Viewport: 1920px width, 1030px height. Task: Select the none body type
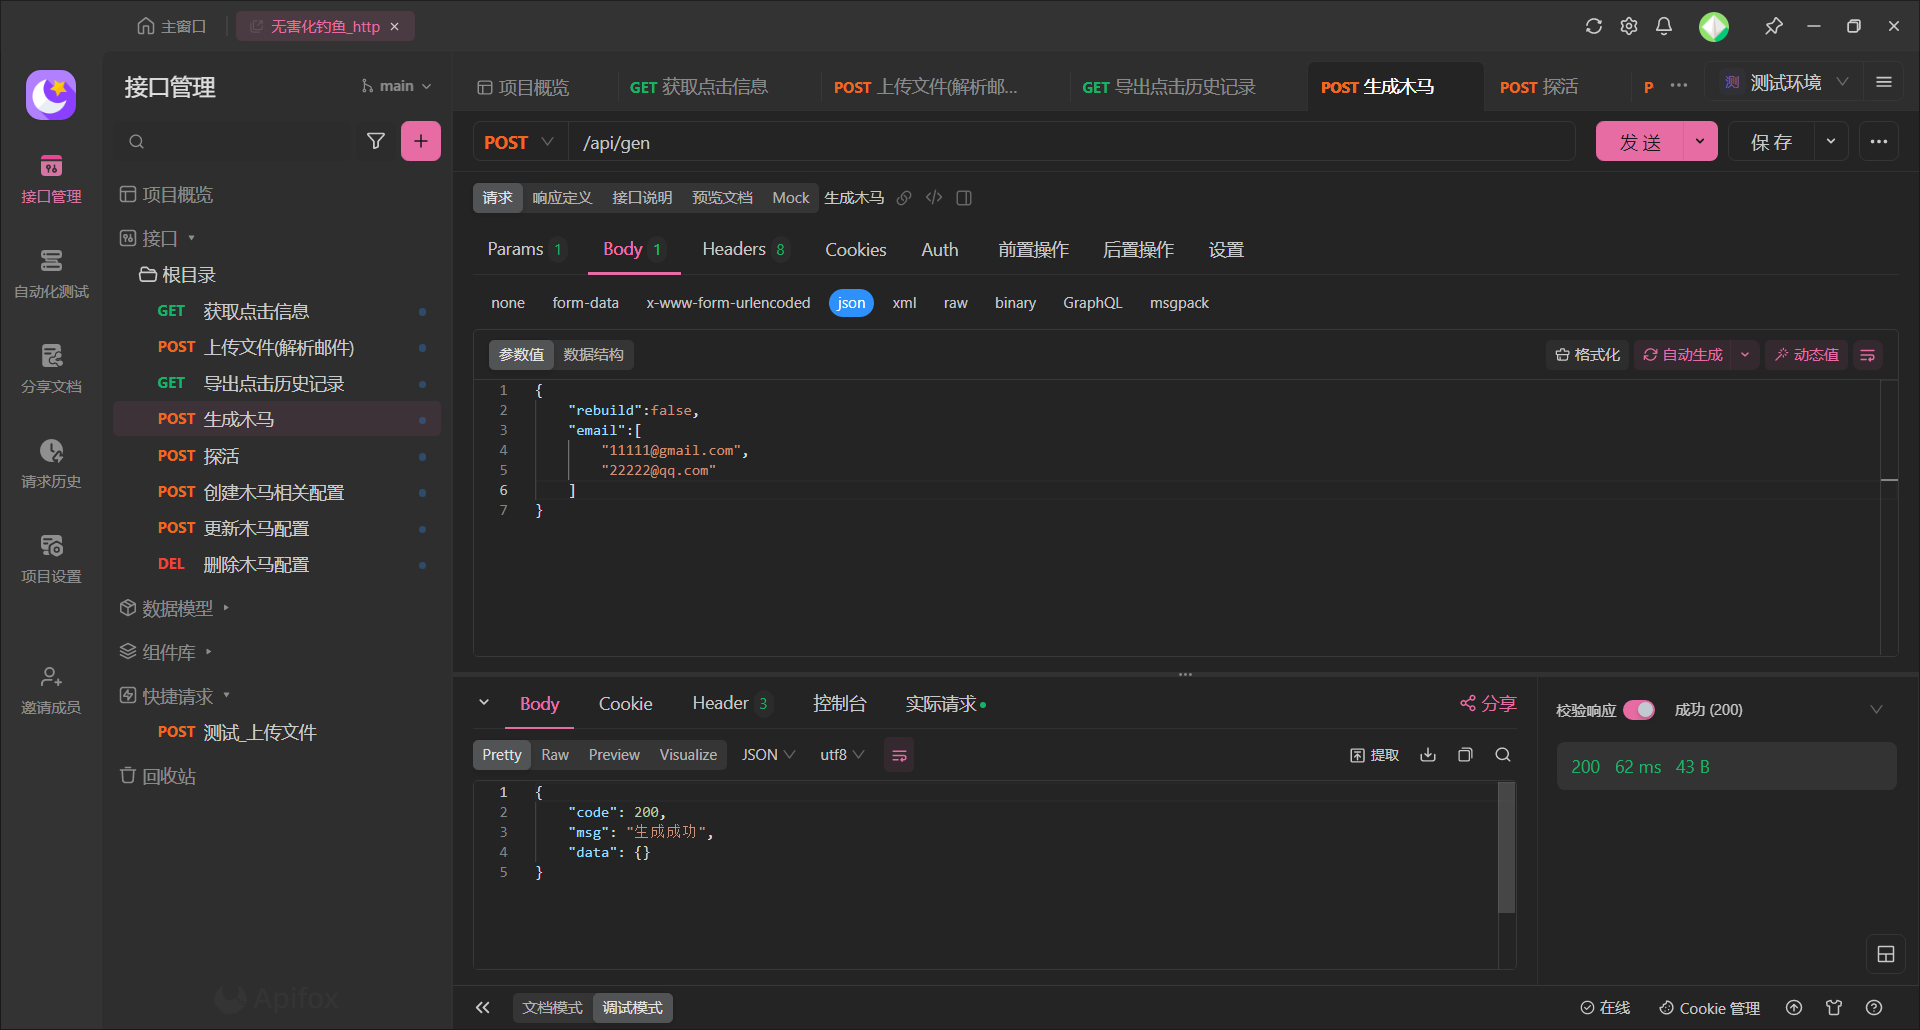[508, 303]
